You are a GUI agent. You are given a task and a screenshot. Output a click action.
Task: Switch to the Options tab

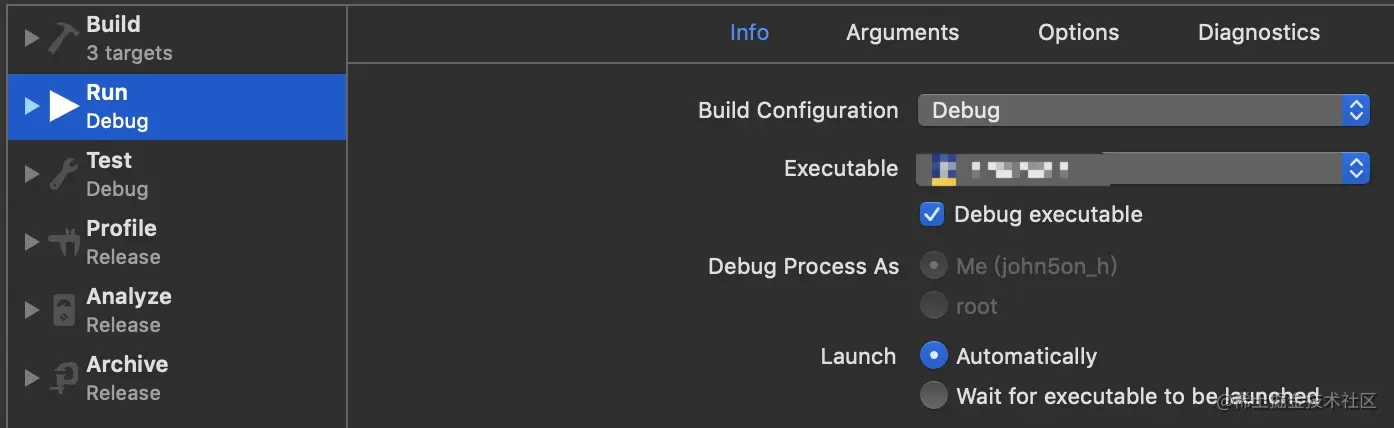click(1078, 33)
